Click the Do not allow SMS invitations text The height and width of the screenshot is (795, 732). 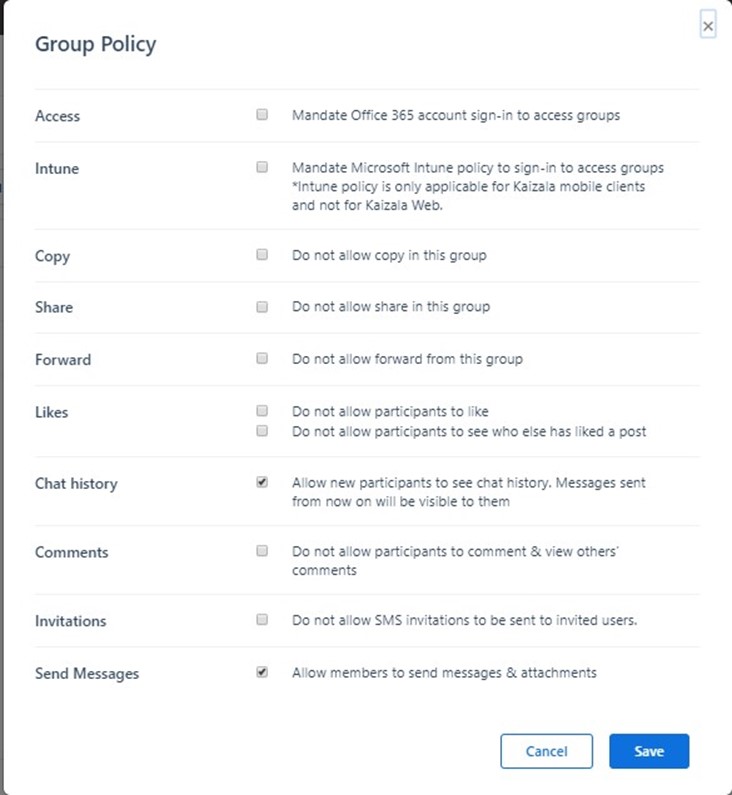[464, 621]
